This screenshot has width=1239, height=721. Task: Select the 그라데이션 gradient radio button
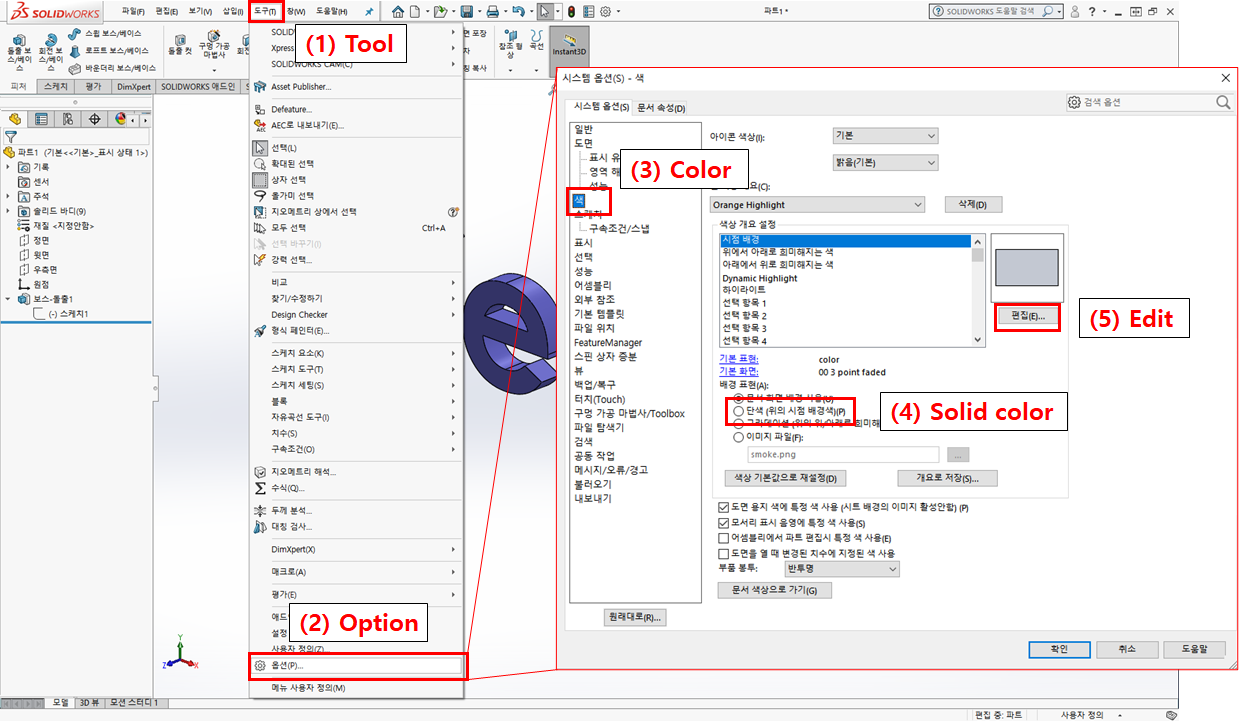click(739, 423)
